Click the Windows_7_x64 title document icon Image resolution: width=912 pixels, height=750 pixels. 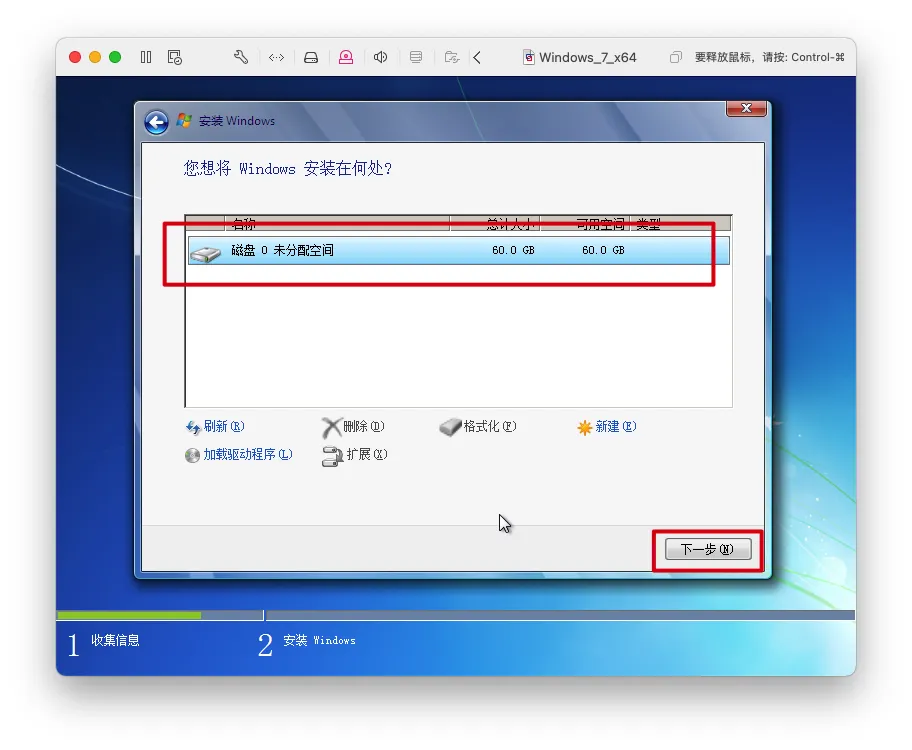(529, 57)
